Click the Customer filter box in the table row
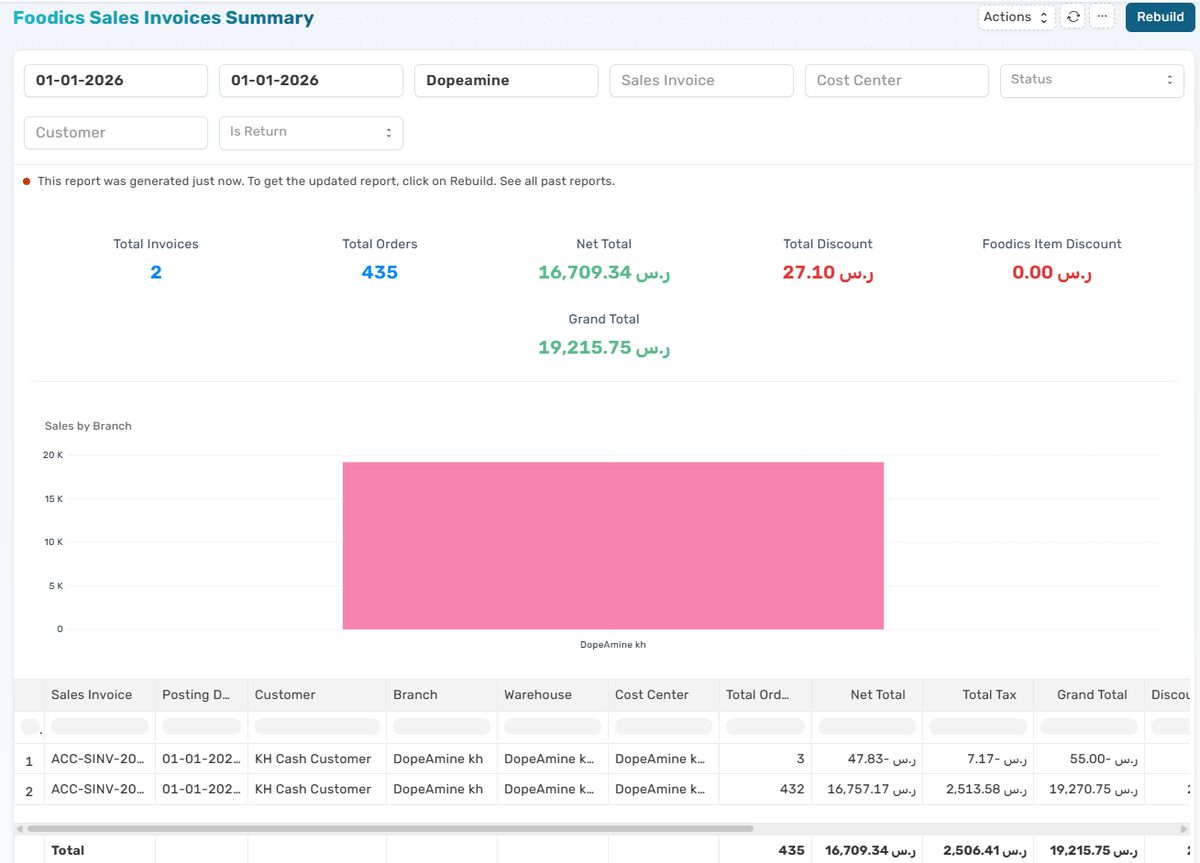1200x863 pixels. (315, 725)
